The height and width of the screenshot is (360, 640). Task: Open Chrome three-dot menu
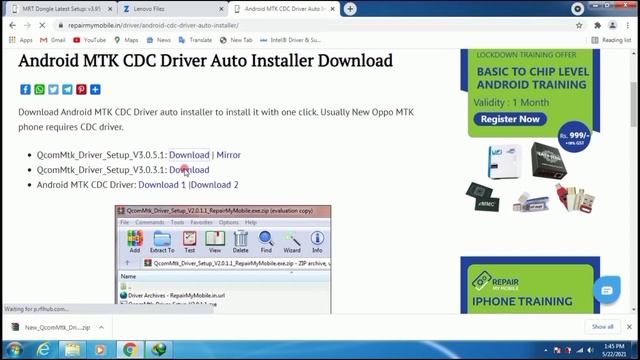pyautogui.click(x=628, y=25)
